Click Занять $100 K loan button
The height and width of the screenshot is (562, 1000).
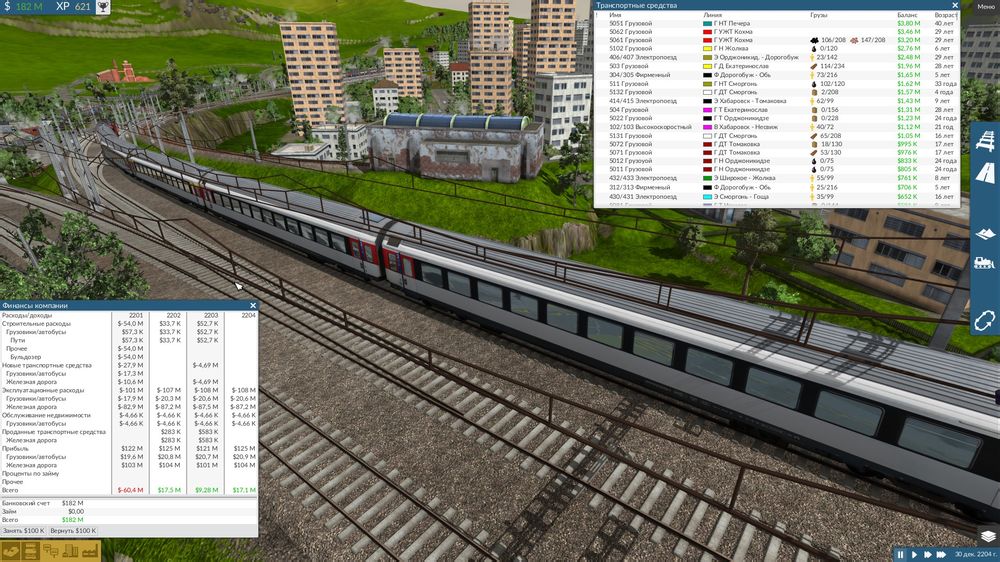point(24,531)
